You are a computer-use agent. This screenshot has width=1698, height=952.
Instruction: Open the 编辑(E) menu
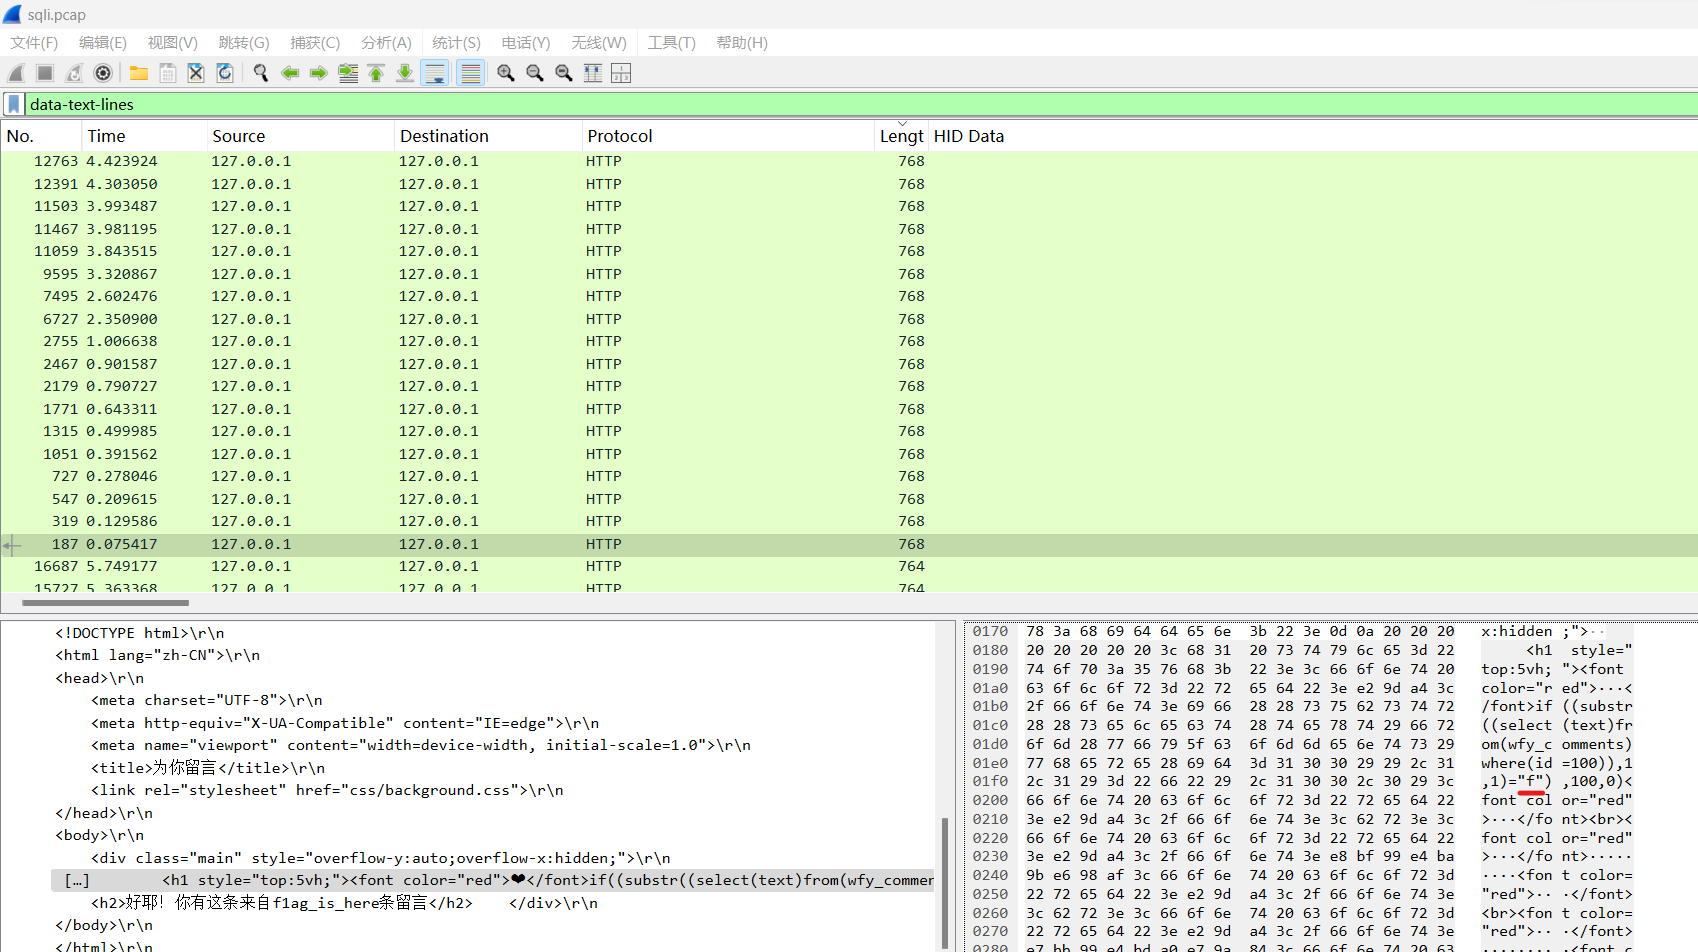point(103,43)
